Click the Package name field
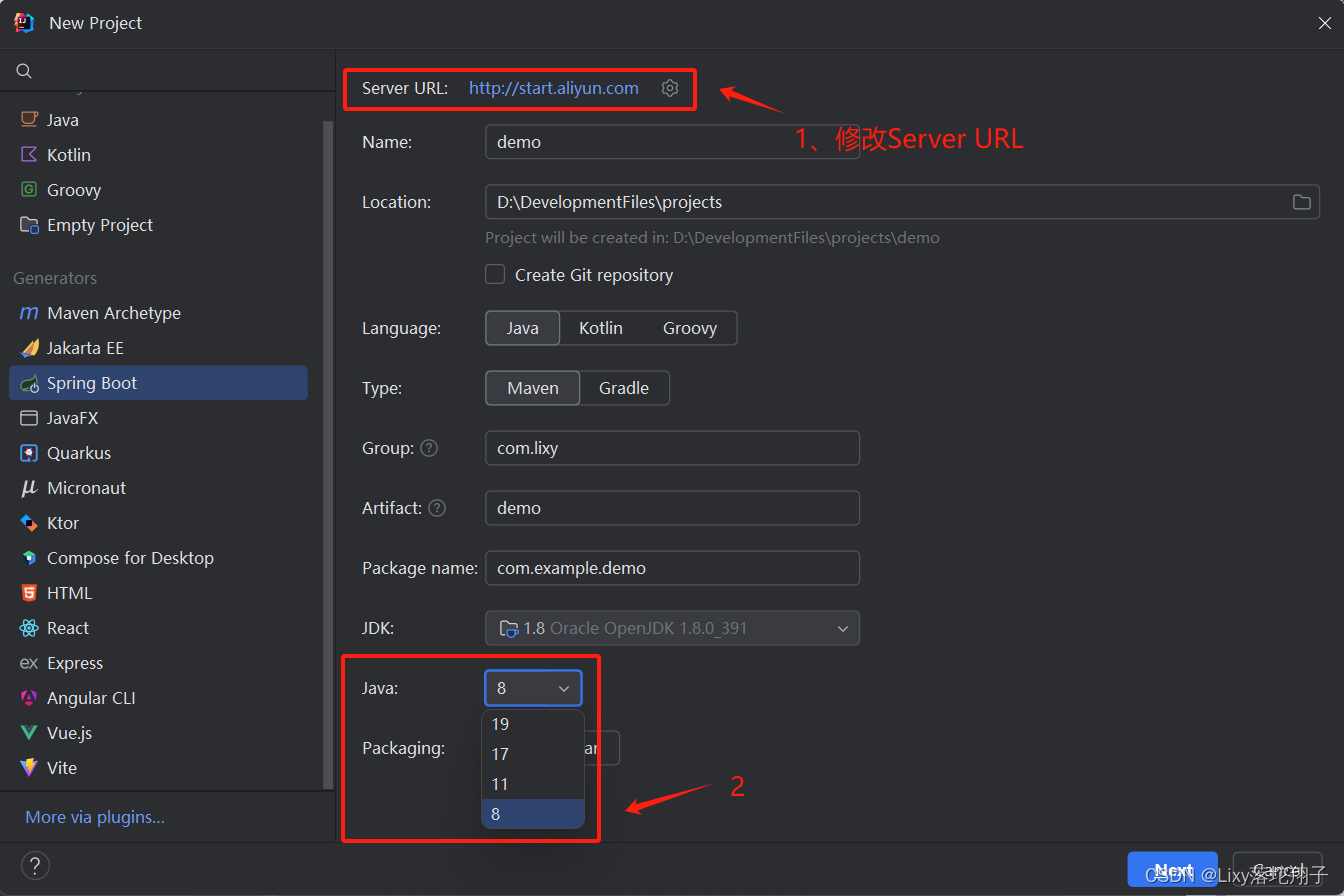1344x896 pixels. [672, 568]
